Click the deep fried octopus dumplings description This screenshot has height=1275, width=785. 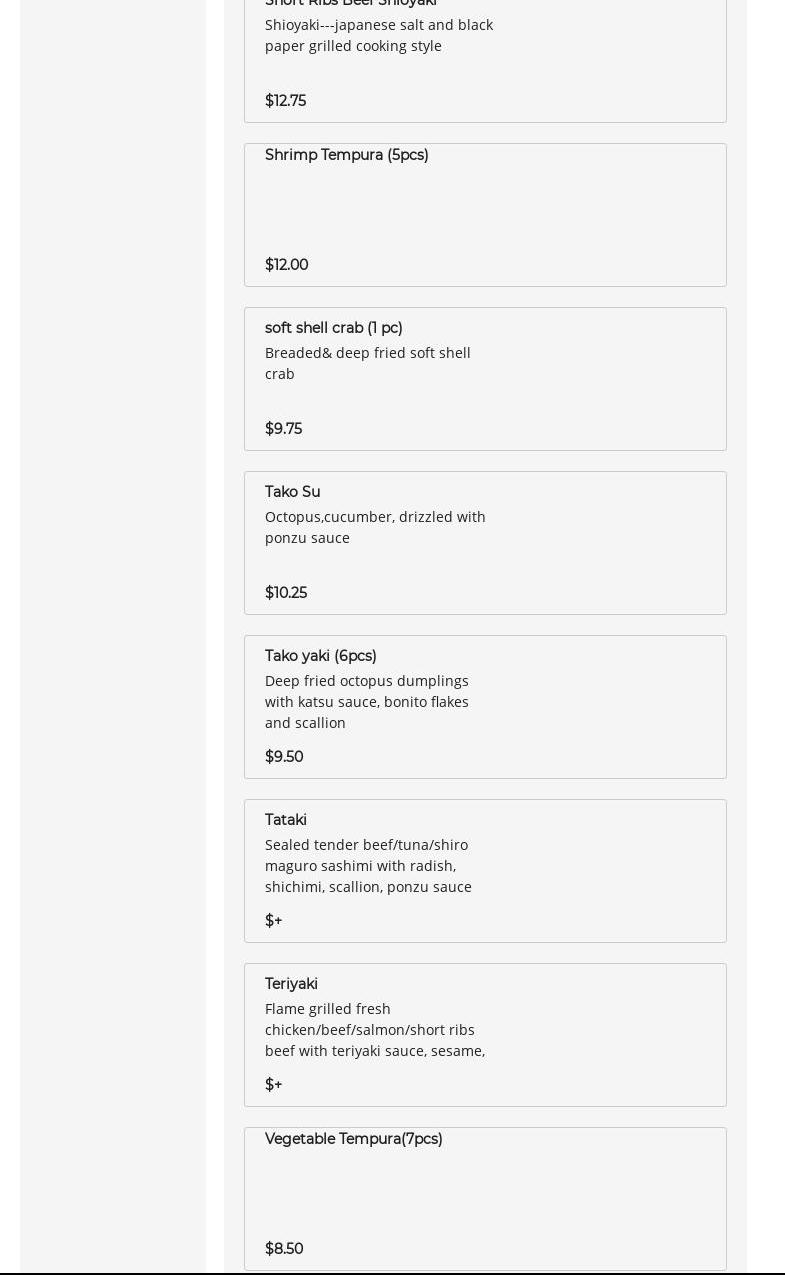tap(366, 701)
